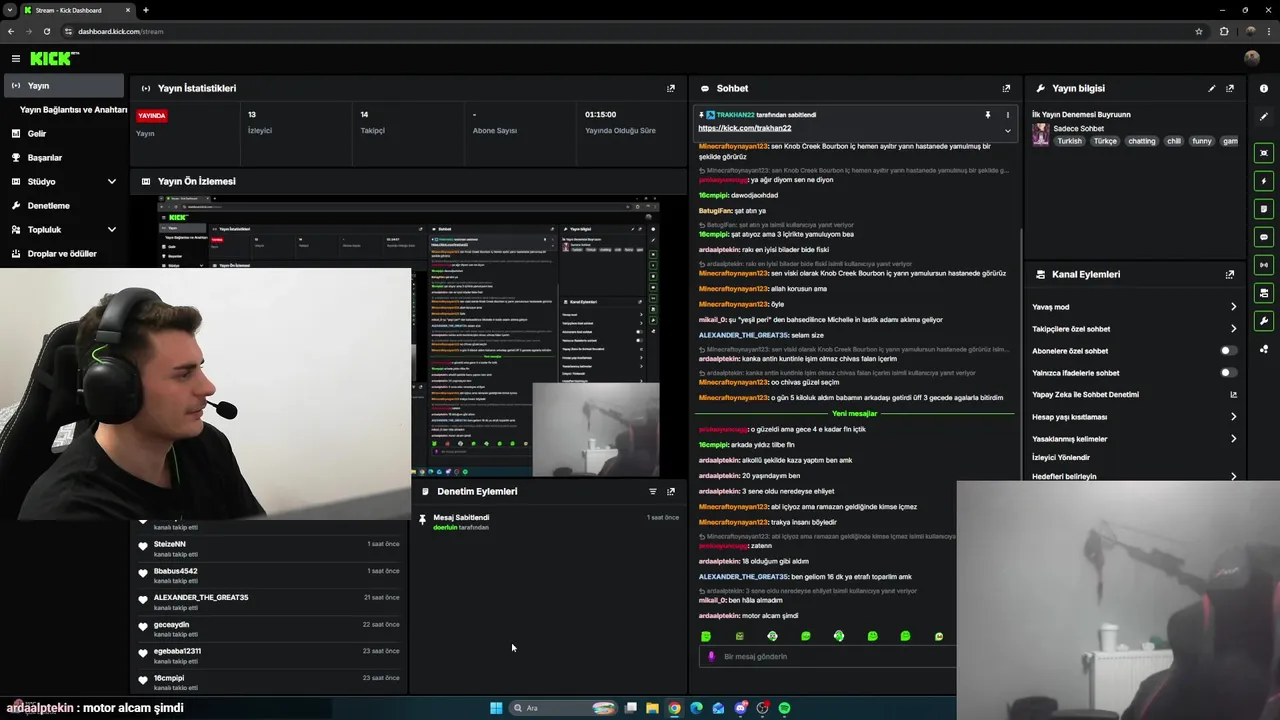Open Yayın Bağlantısı ve Anahtarı

tap(73, 110)
